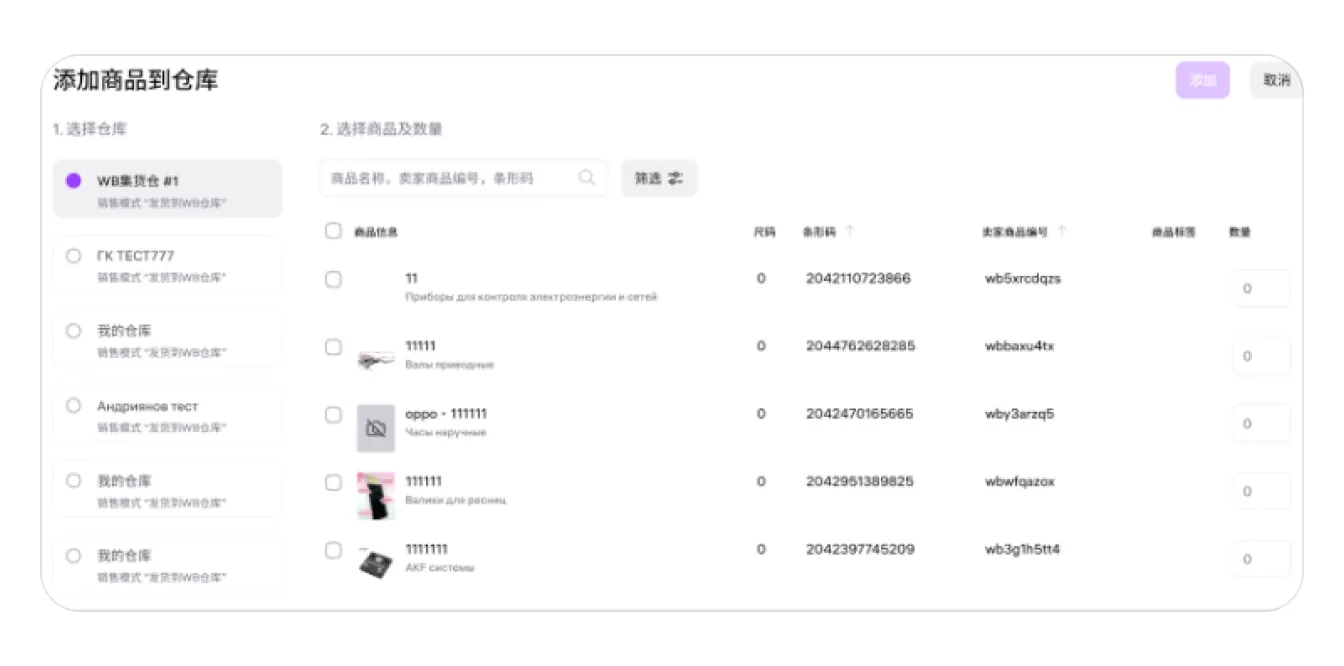Image resolution: width=1344 pixels, height=666 pixels.
Task: Select the WB集货仓 #1 warehouse radio button
Action: 73,181
